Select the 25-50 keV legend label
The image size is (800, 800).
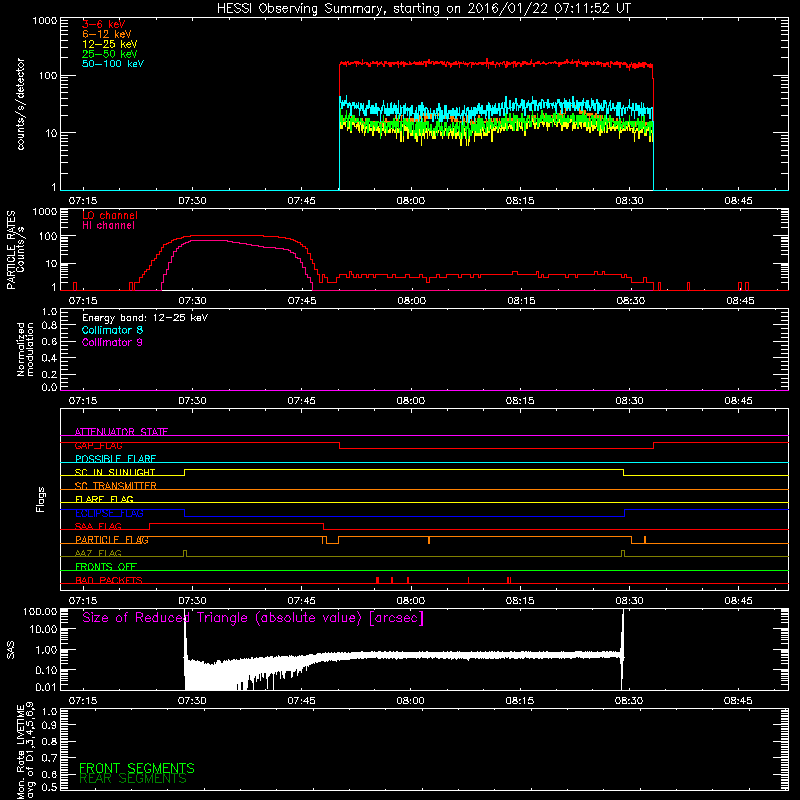110,54
